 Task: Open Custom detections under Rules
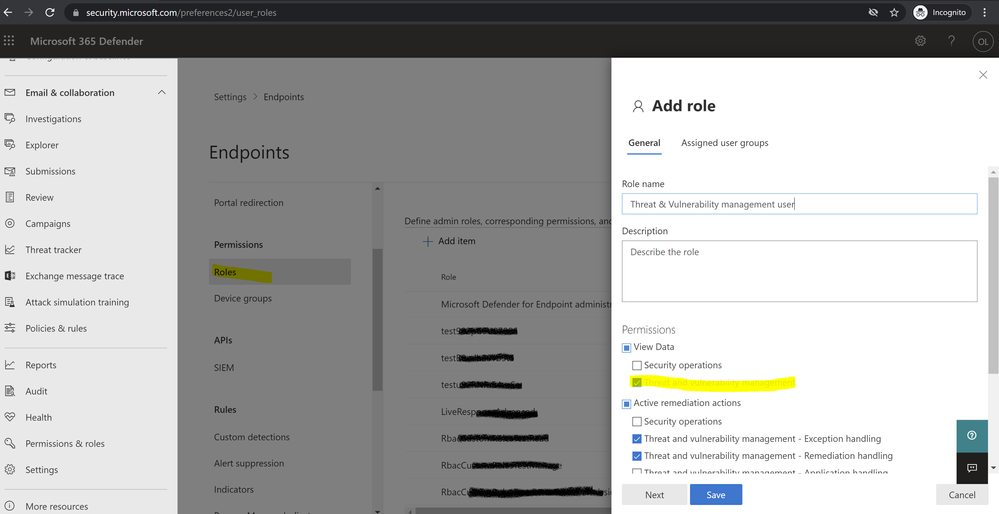[252, 437]
